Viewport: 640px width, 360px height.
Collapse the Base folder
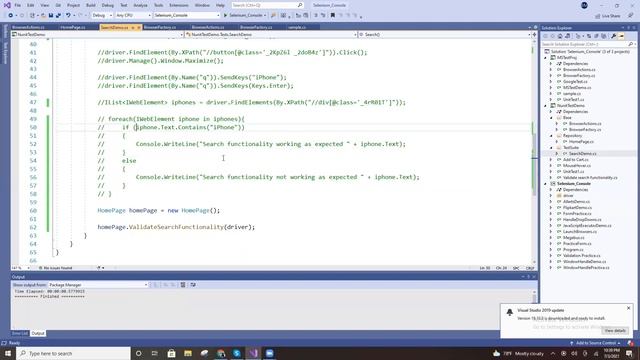551,118
